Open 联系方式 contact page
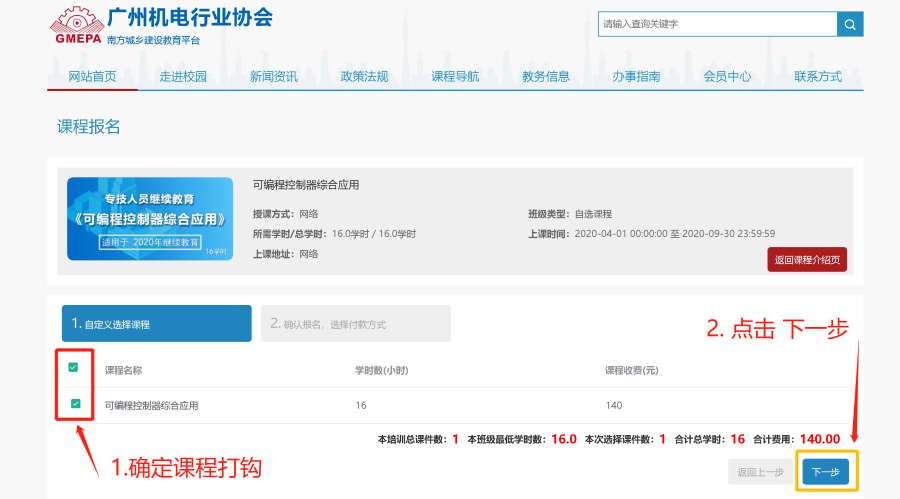This screenshot has height=499, width=900. tap(818, 77)
